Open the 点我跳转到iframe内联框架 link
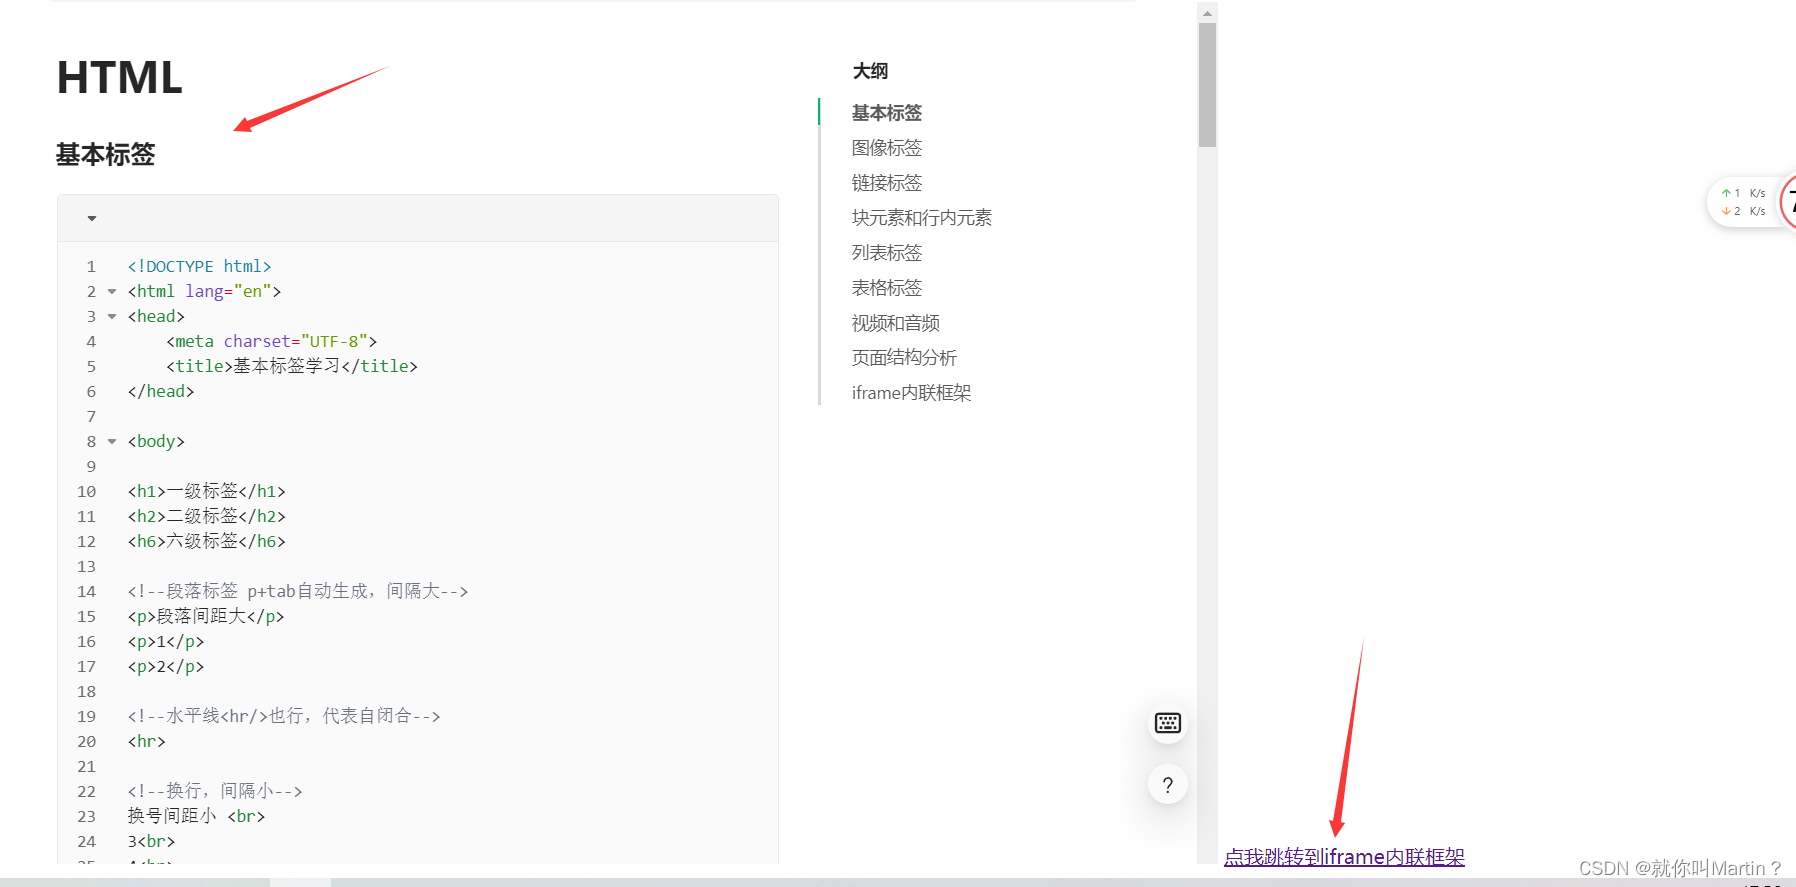1796x887 pixels. [1344, 857]
